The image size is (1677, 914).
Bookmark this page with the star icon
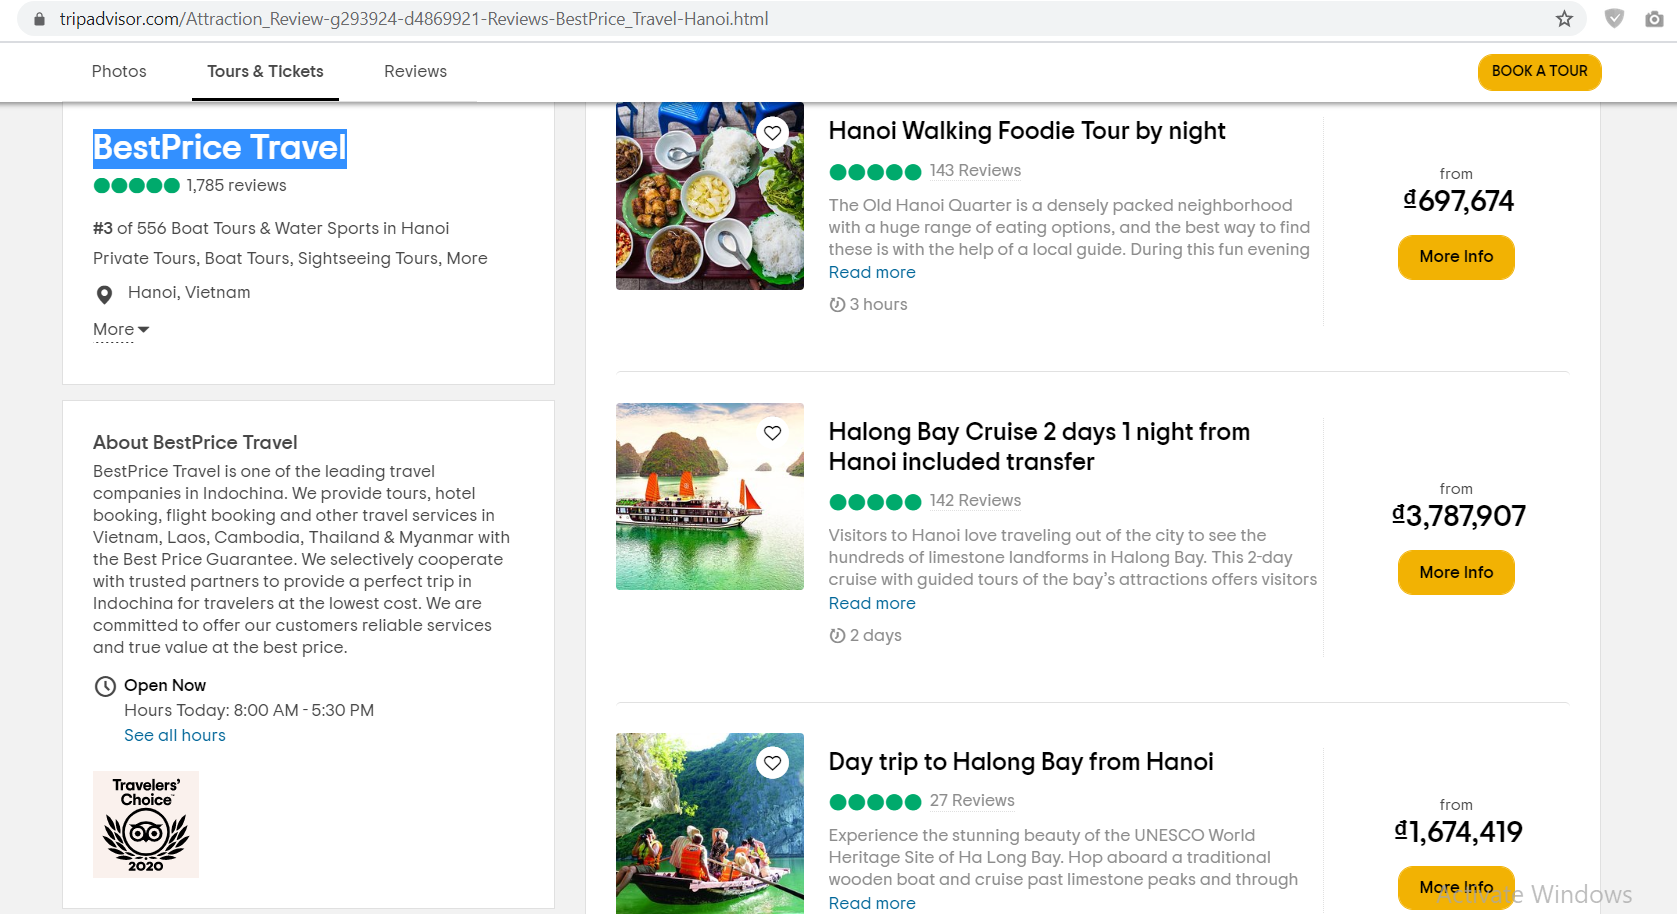click(x=1564, y=19)
